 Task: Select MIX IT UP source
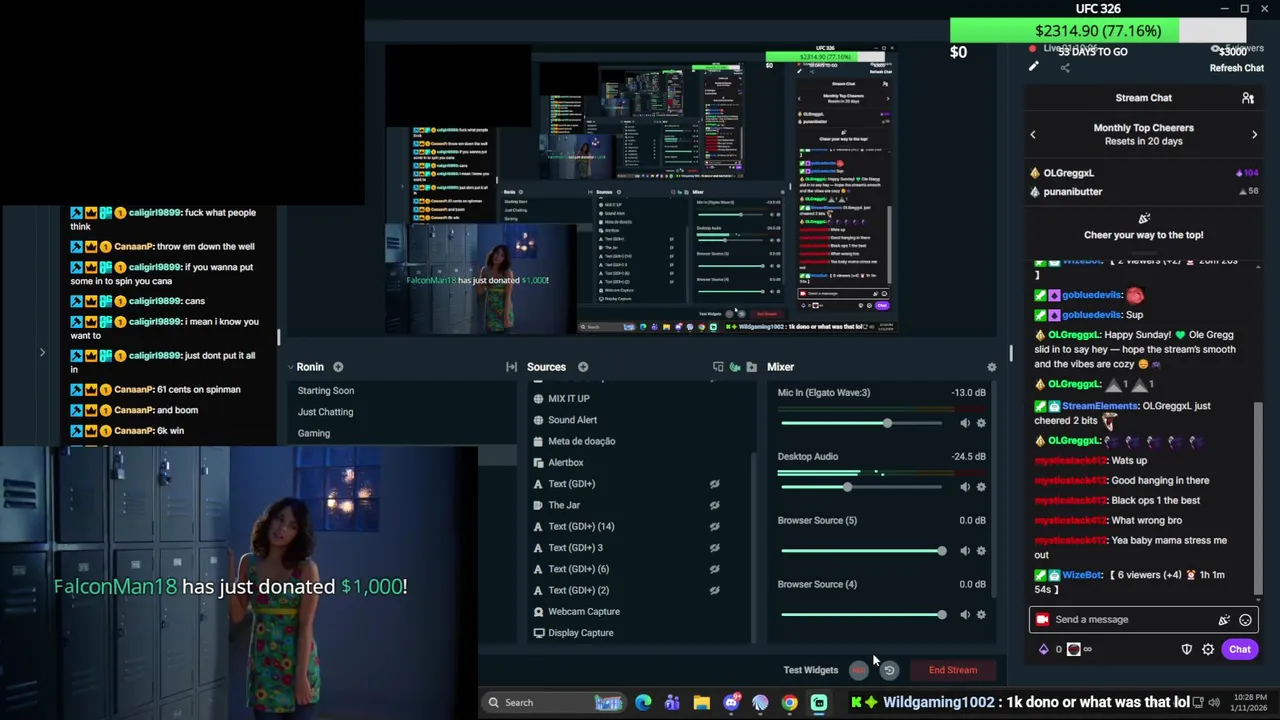(x=568, y=398)
